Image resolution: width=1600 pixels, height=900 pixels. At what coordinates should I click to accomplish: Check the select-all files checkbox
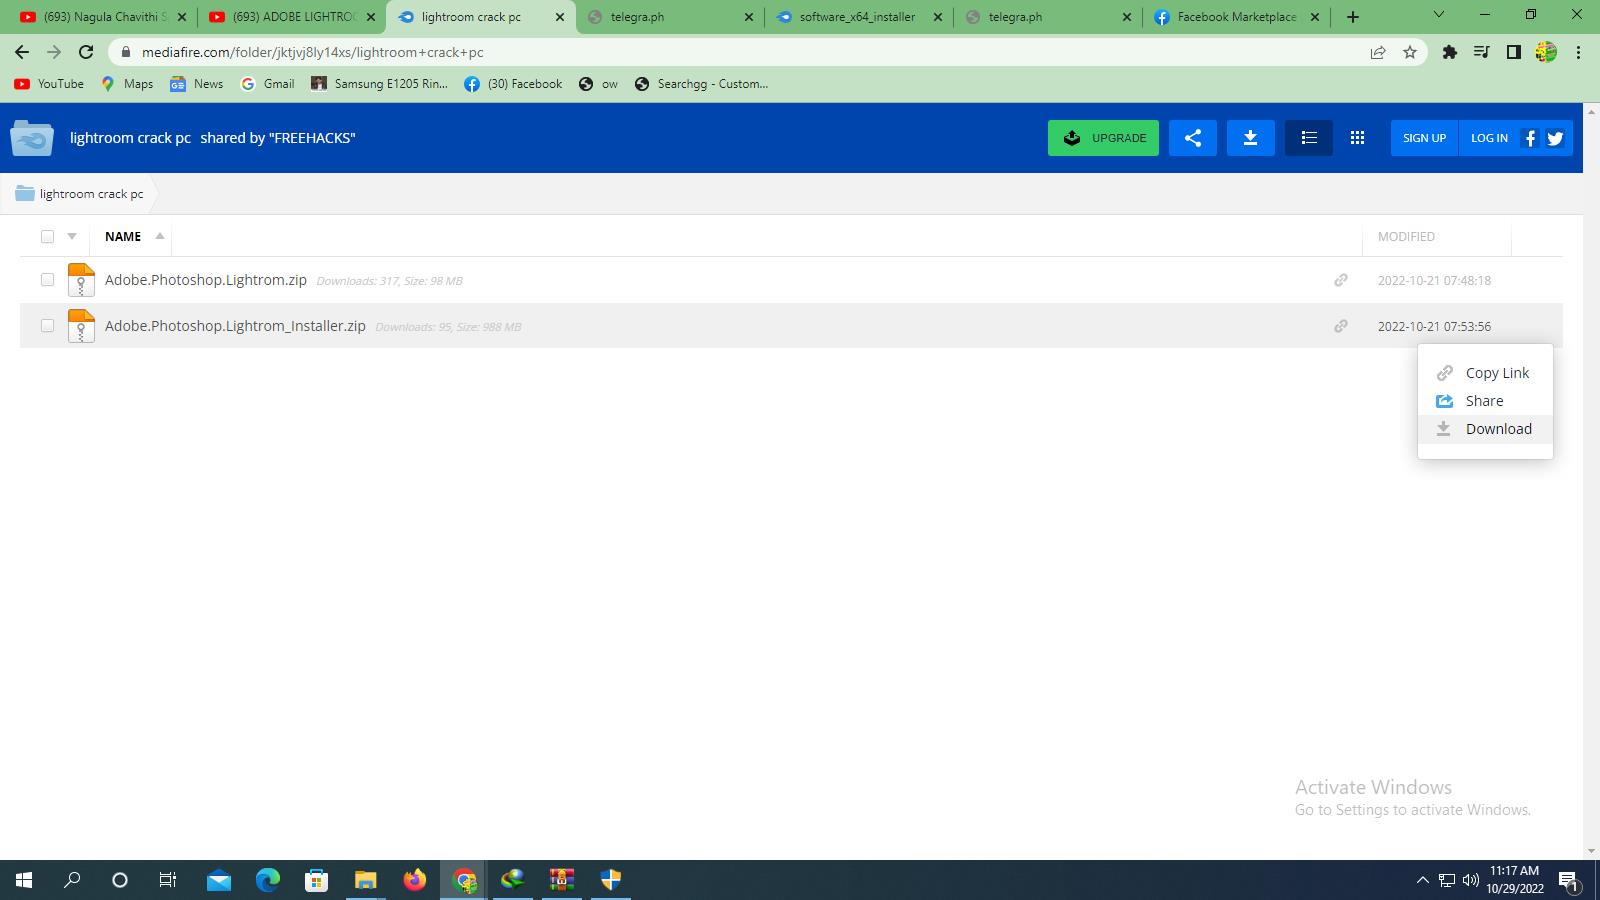click(x=47, y=237)
